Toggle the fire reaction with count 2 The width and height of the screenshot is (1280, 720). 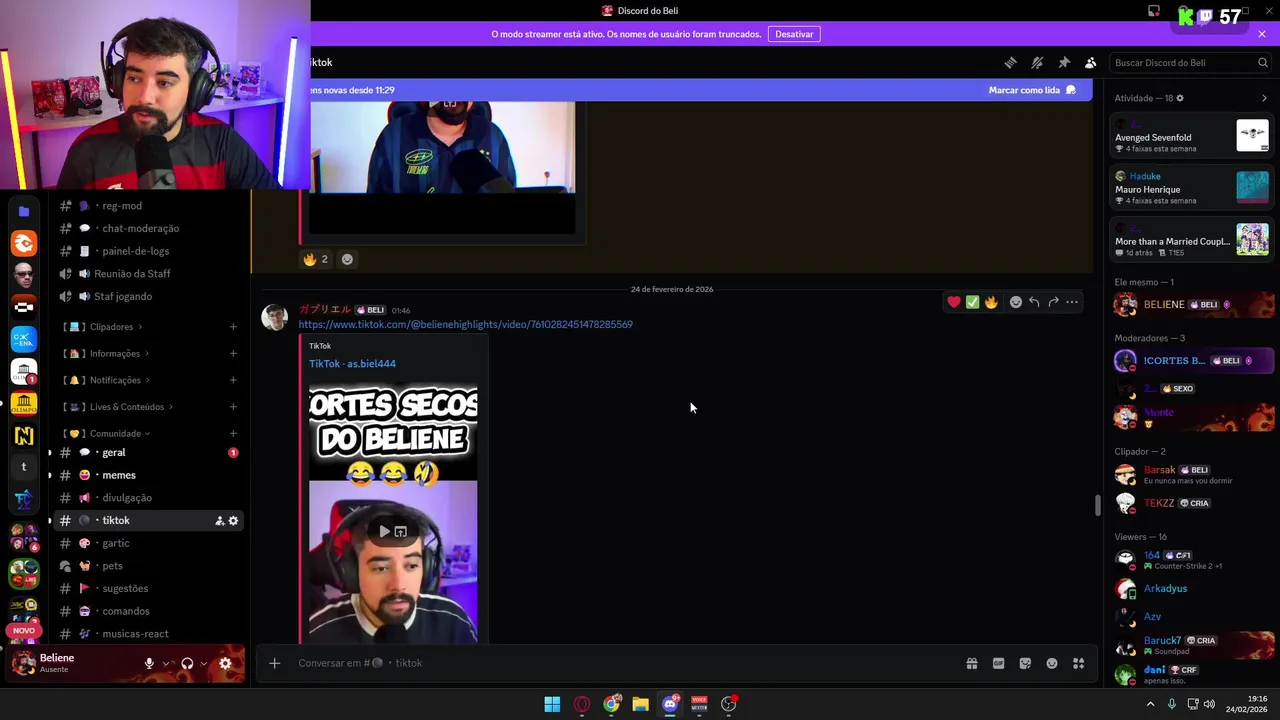coord(316,259)
